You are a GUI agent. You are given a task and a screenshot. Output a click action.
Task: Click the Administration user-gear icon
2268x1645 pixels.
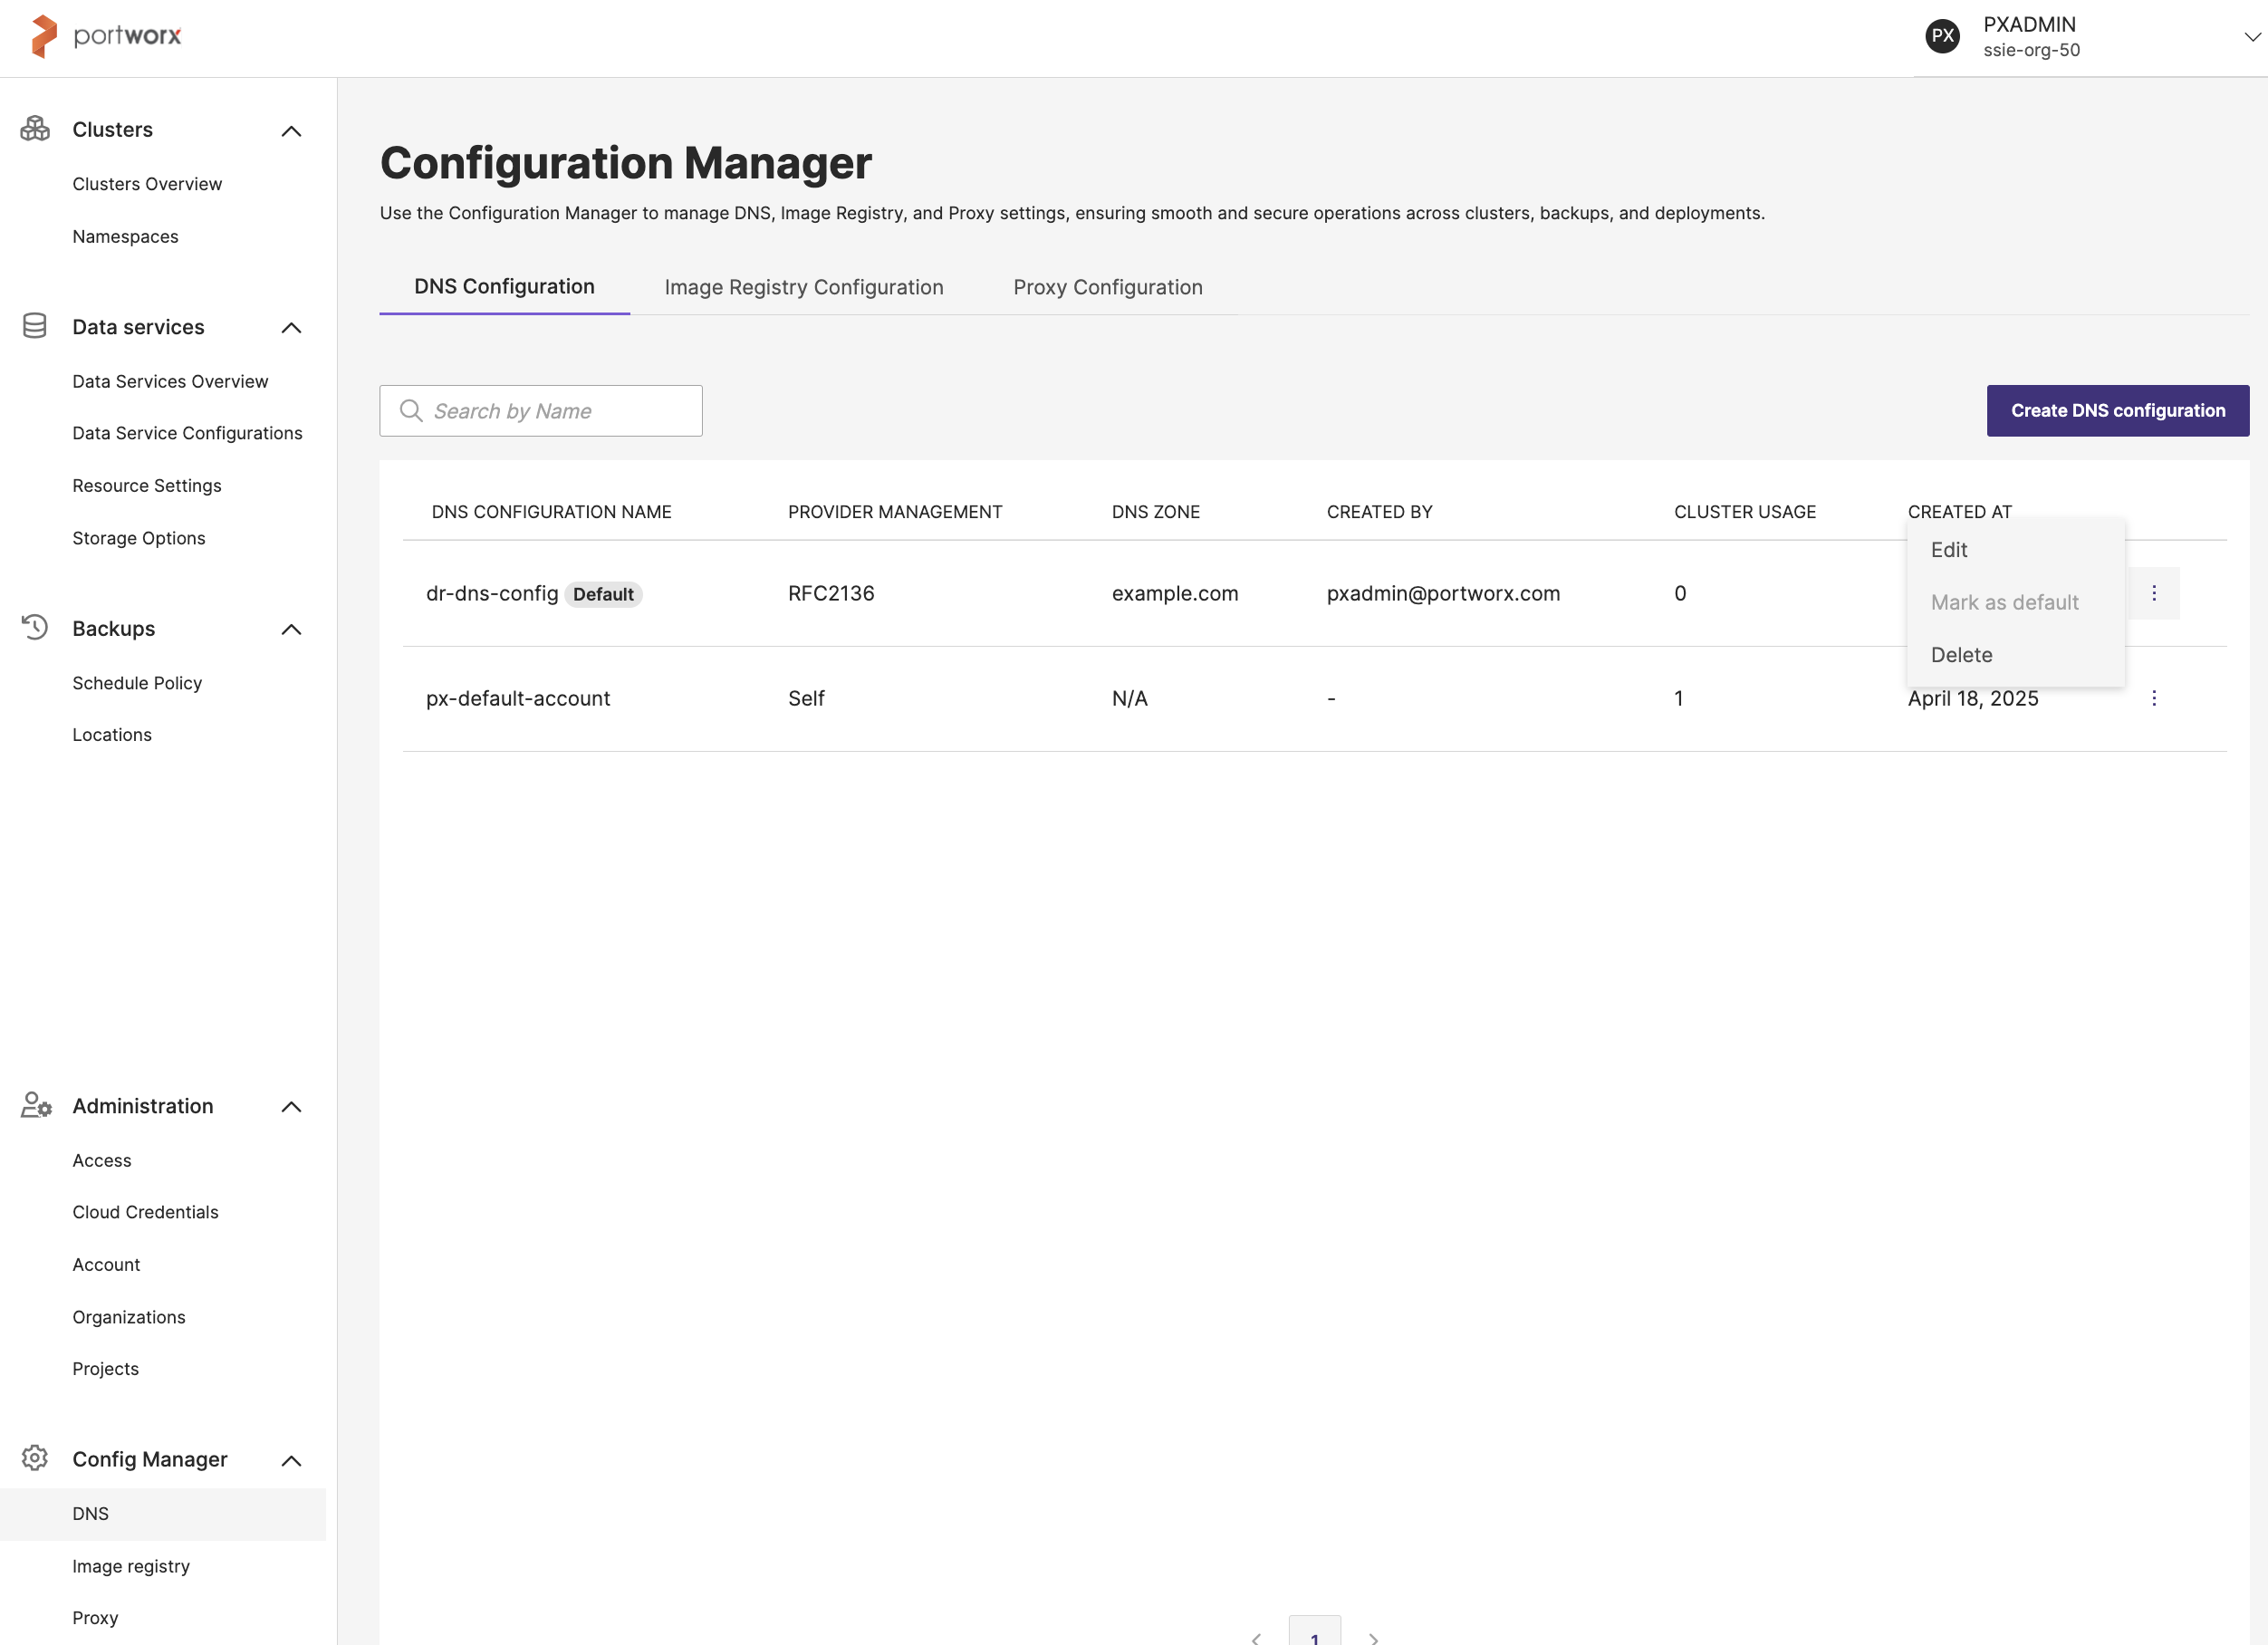36,1105
